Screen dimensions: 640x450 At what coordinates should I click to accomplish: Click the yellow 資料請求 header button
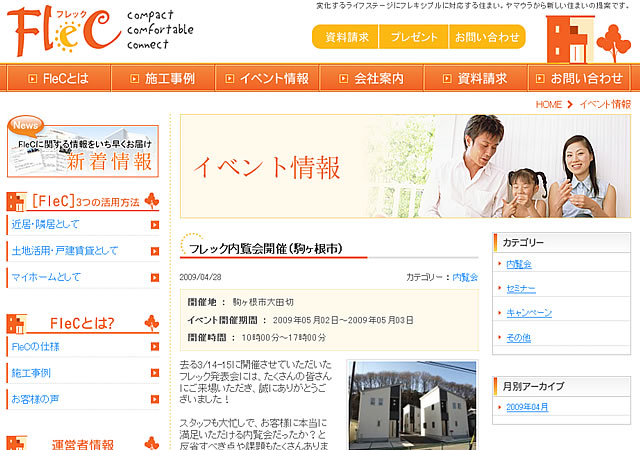click(x=345, y=37)
